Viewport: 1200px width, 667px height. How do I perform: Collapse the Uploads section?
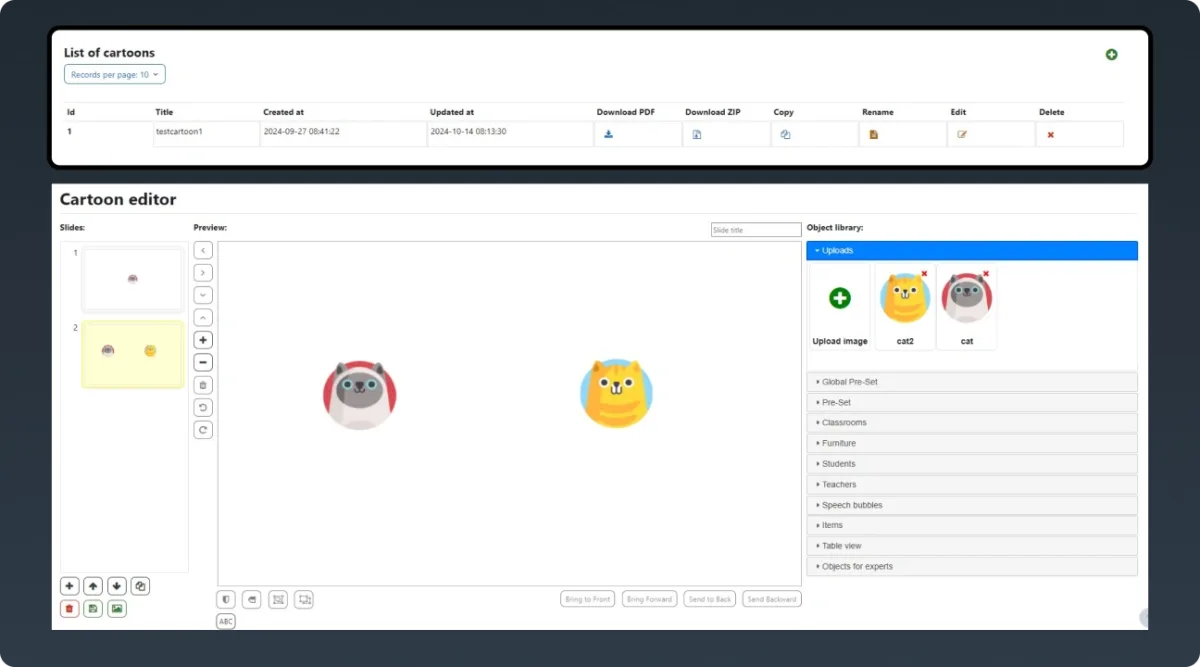972,251
